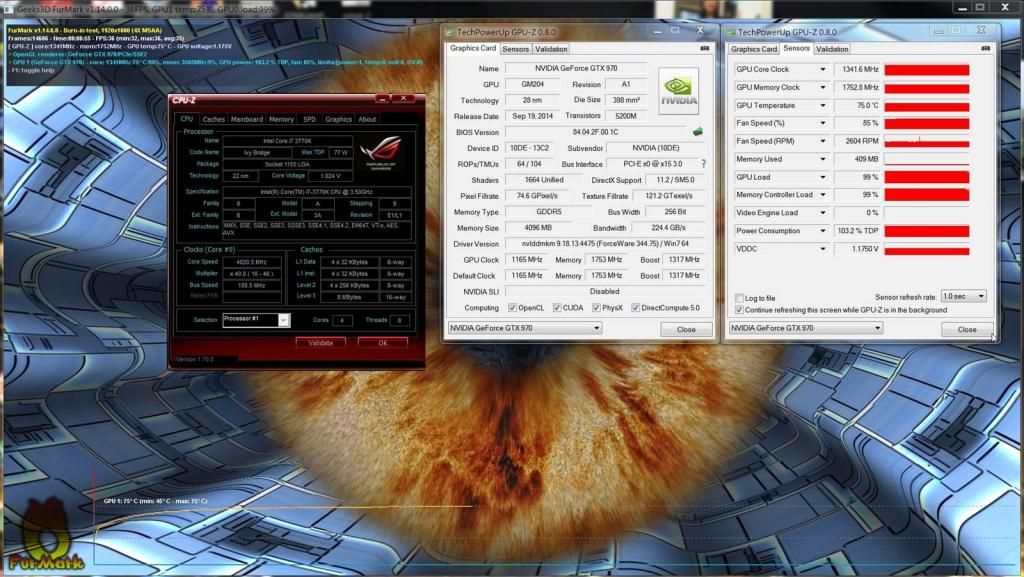
Task: Close the CPU-Z window
Action: pos(404,99)
